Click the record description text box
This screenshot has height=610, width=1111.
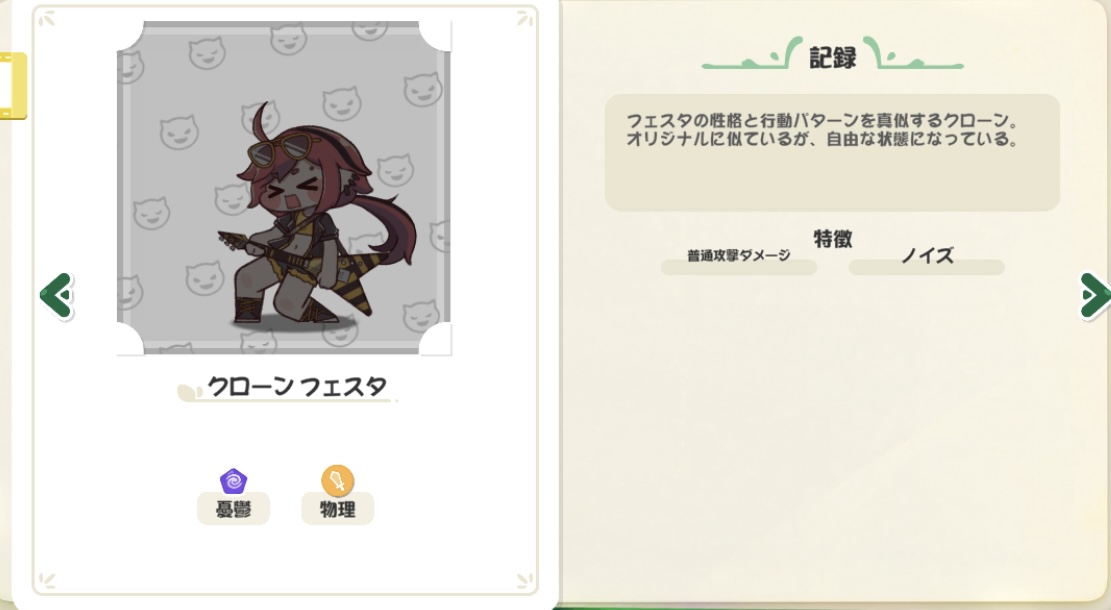tap(832, 152)
